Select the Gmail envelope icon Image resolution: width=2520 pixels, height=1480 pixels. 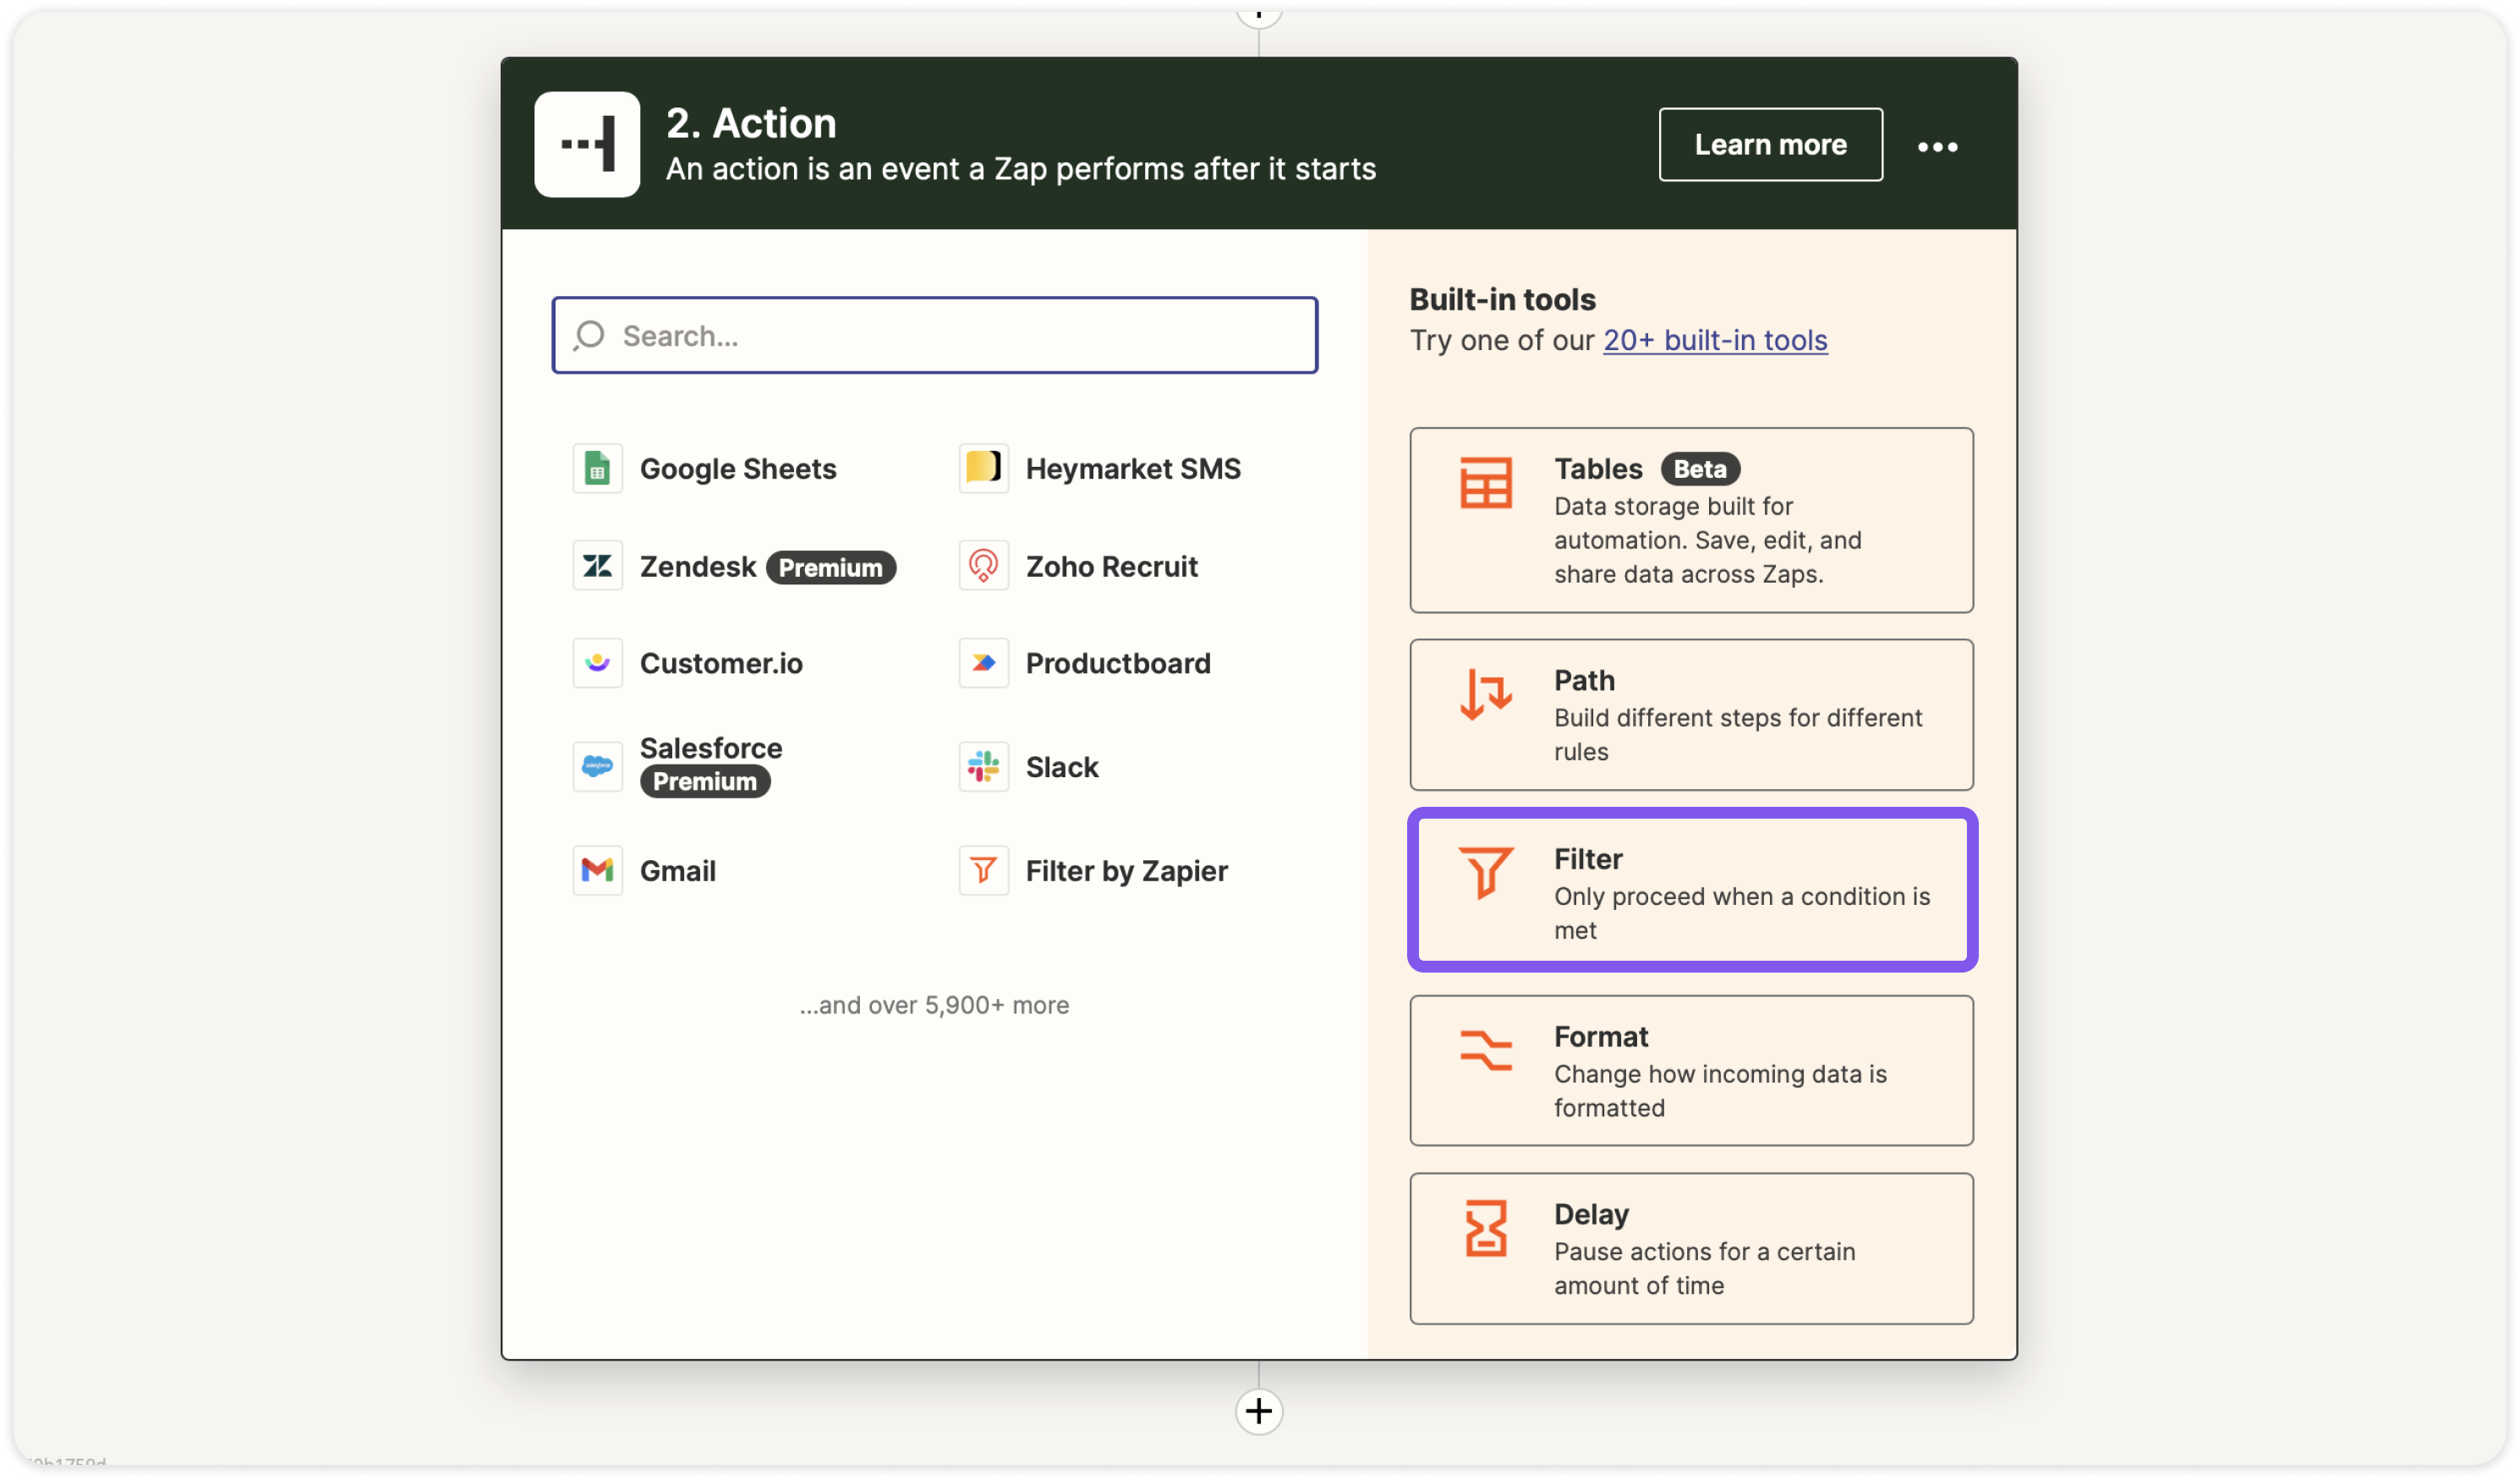[597, 871]
